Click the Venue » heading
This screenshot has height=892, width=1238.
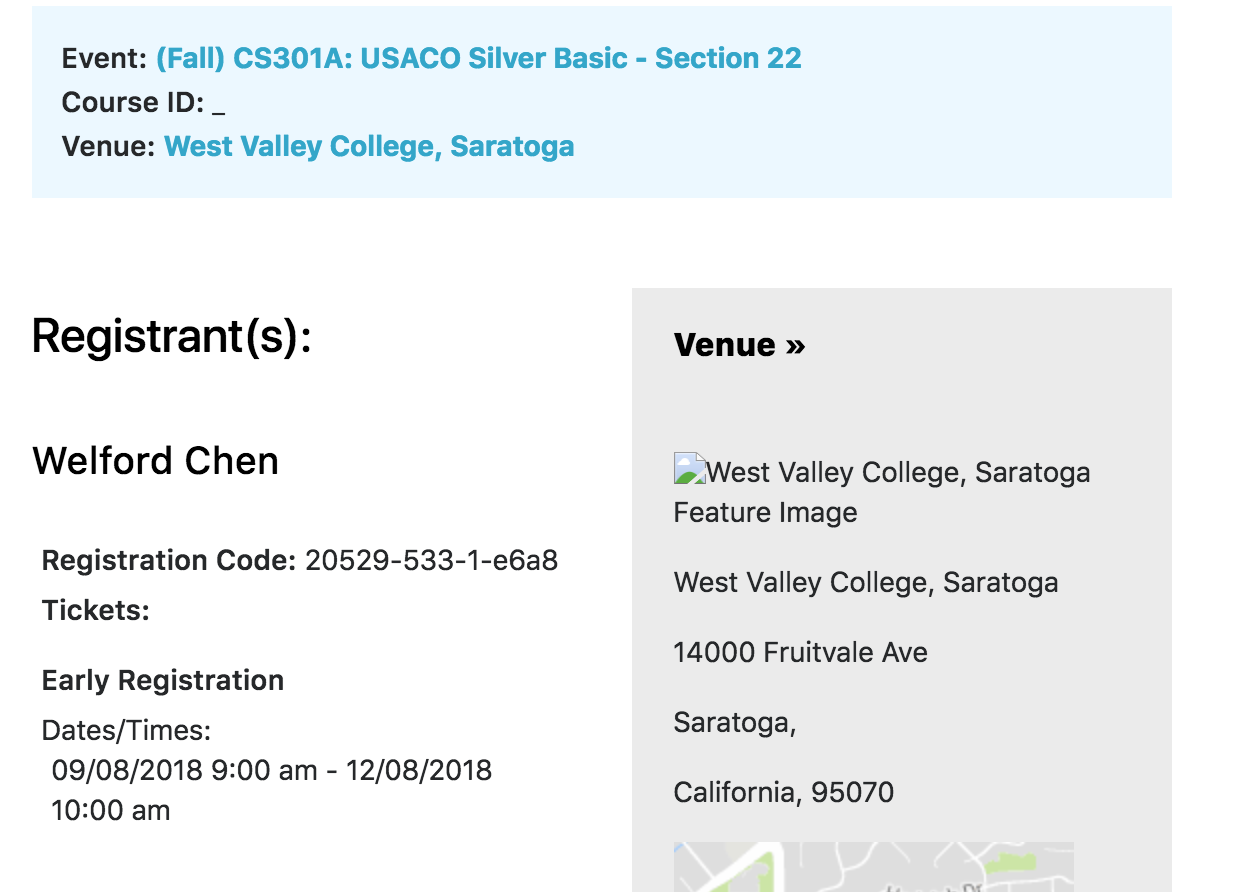pyautogui.click(x=739, y=344)
